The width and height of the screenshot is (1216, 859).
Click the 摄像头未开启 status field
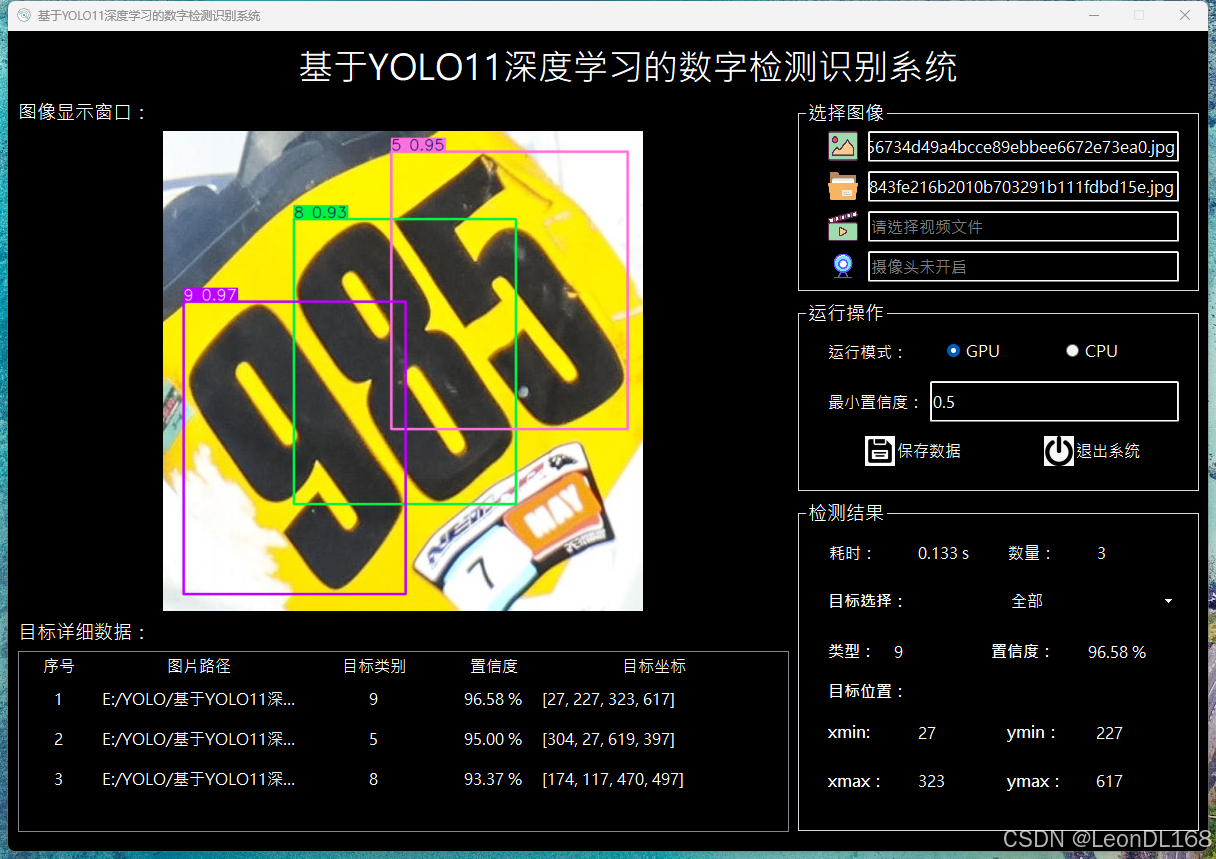[1022, 265]
